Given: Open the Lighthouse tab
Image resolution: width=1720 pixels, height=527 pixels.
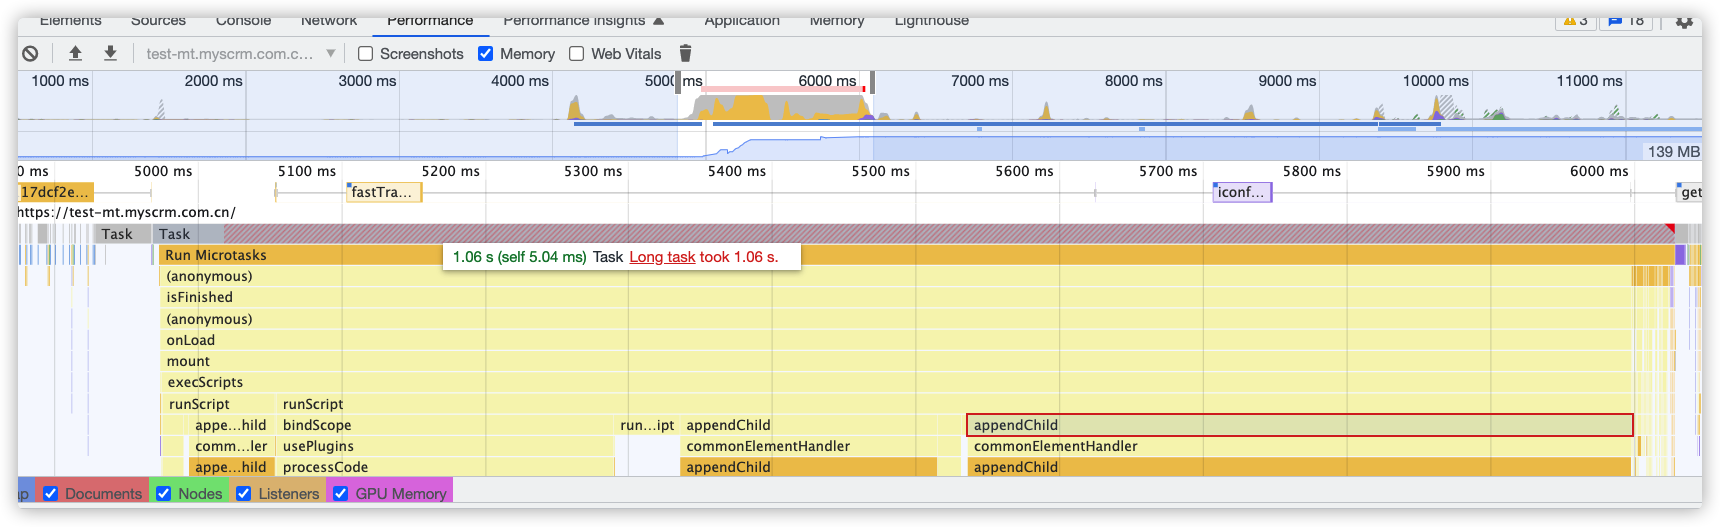Looking at the screenshot, I should [x=932, y=22].
